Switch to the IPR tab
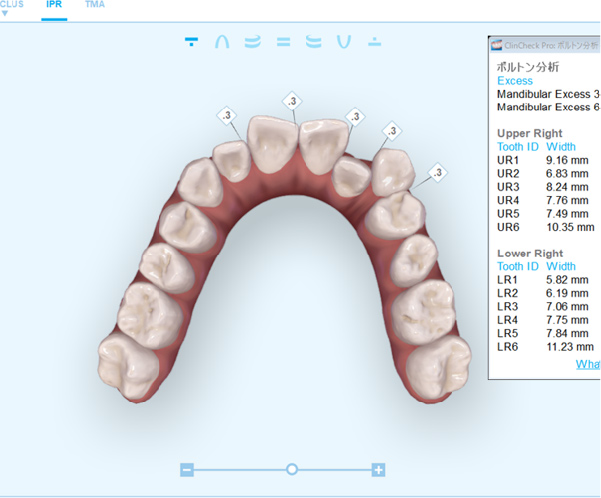This screenshot has height=498, width=601. pos(54,5)
